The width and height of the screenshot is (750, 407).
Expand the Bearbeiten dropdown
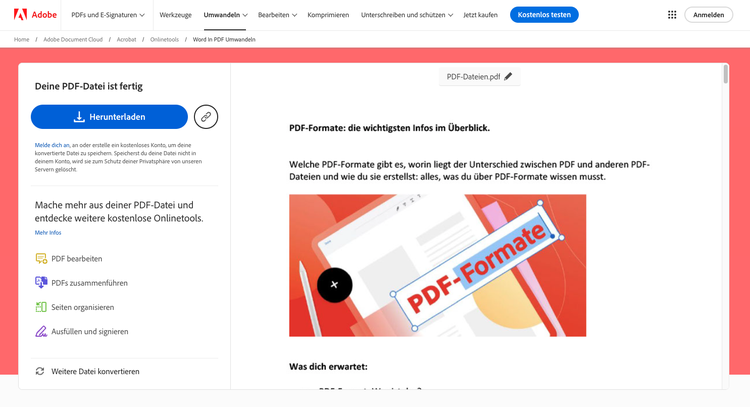277,15
